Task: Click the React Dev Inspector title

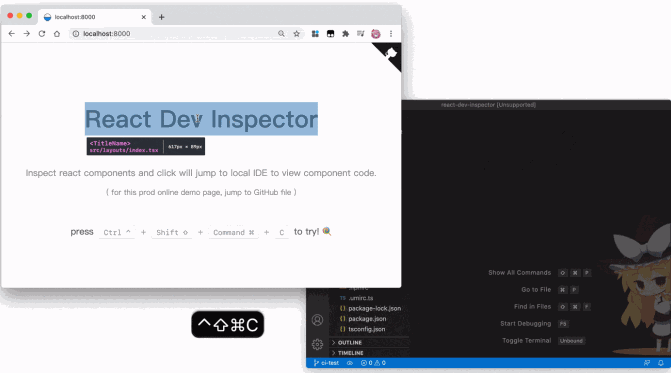Action: pyautogui.click(x=201, y=119)
